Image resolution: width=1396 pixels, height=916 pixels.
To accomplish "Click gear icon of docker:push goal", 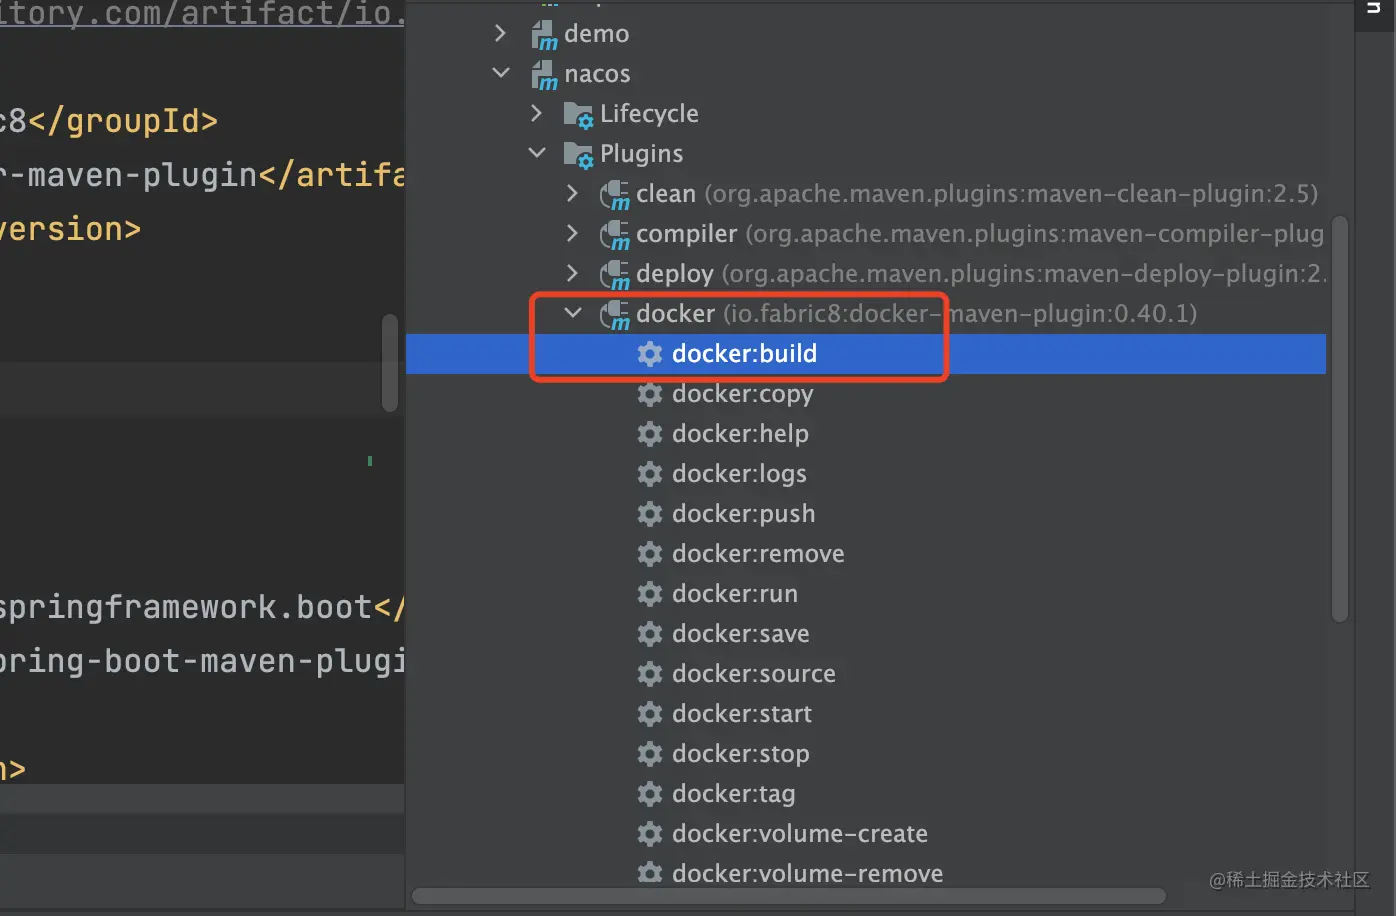I will [x=650, y=513].
